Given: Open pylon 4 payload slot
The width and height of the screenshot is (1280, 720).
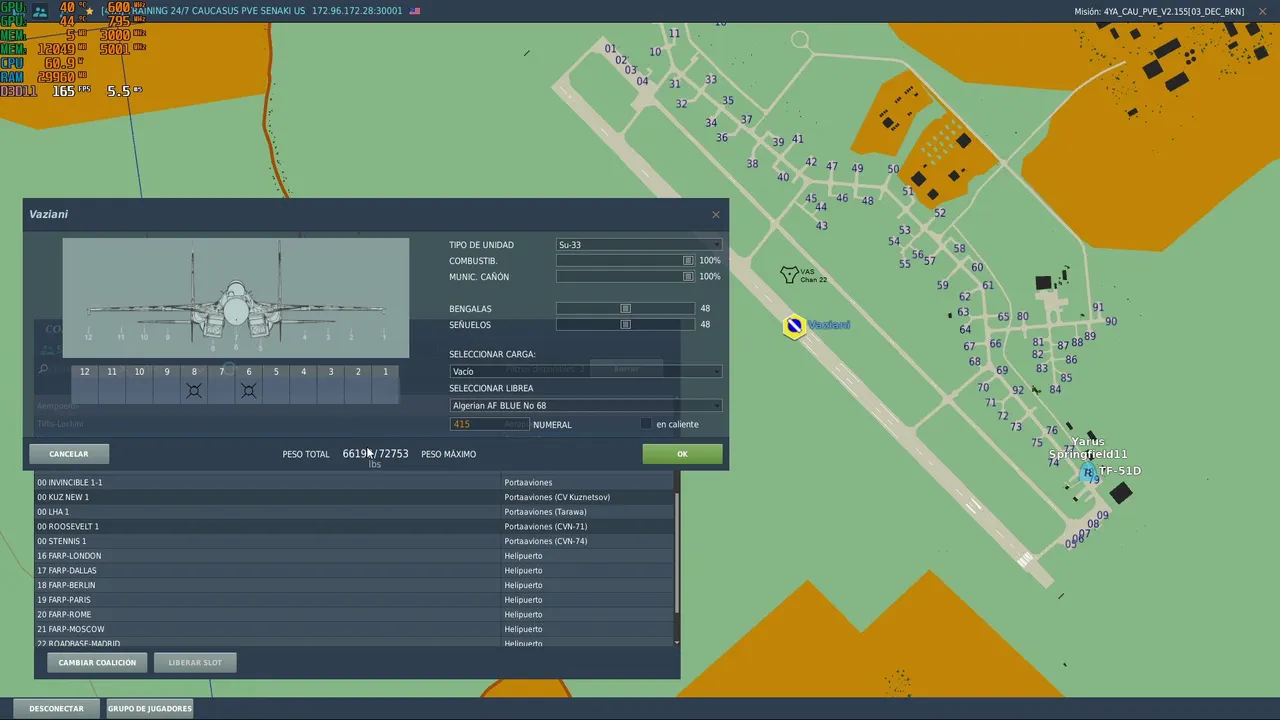Looking at the screenshot, I should 304,384.
